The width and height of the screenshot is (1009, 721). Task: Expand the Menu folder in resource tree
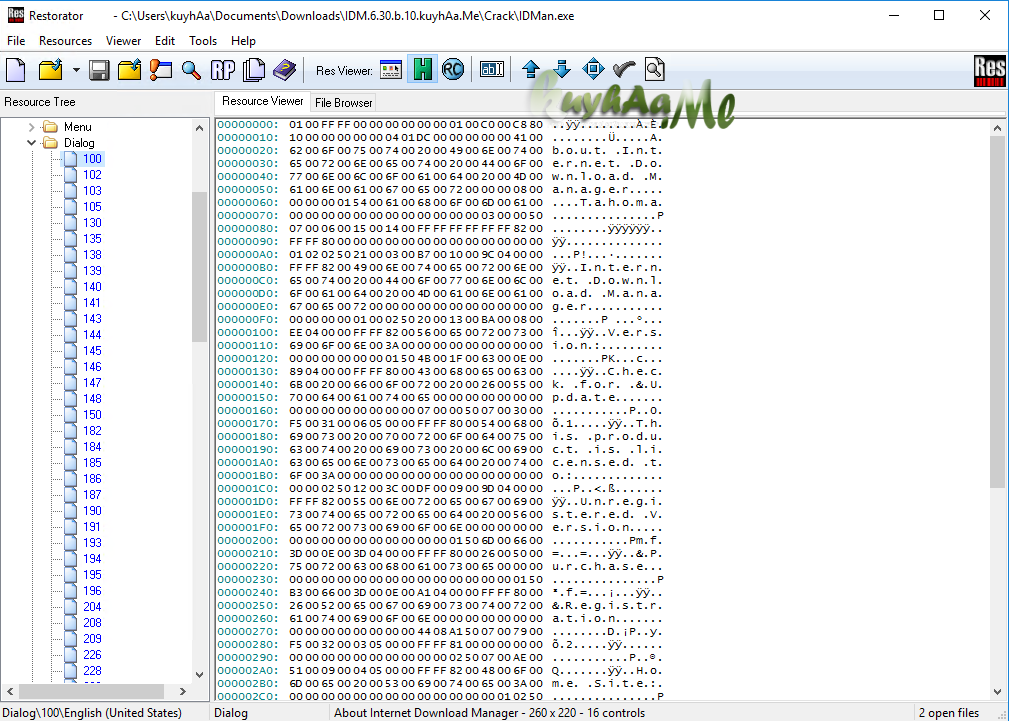[x=31, y=127]
